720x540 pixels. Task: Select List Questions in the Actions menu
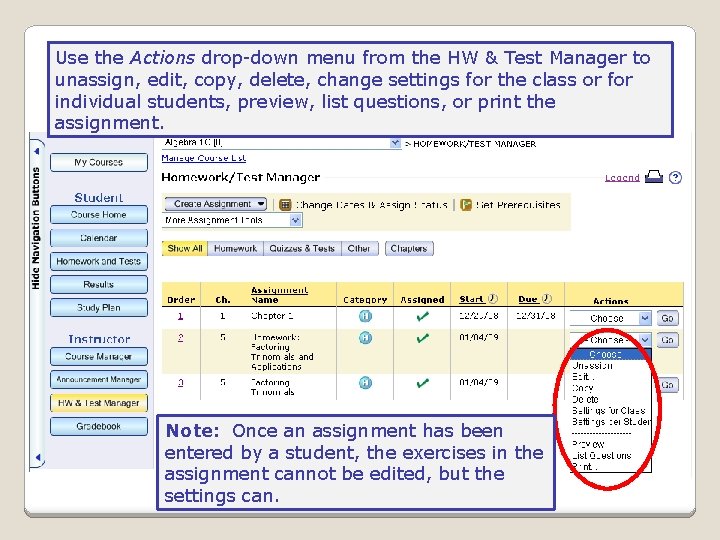pyautogui.click(x=601, y=456)
